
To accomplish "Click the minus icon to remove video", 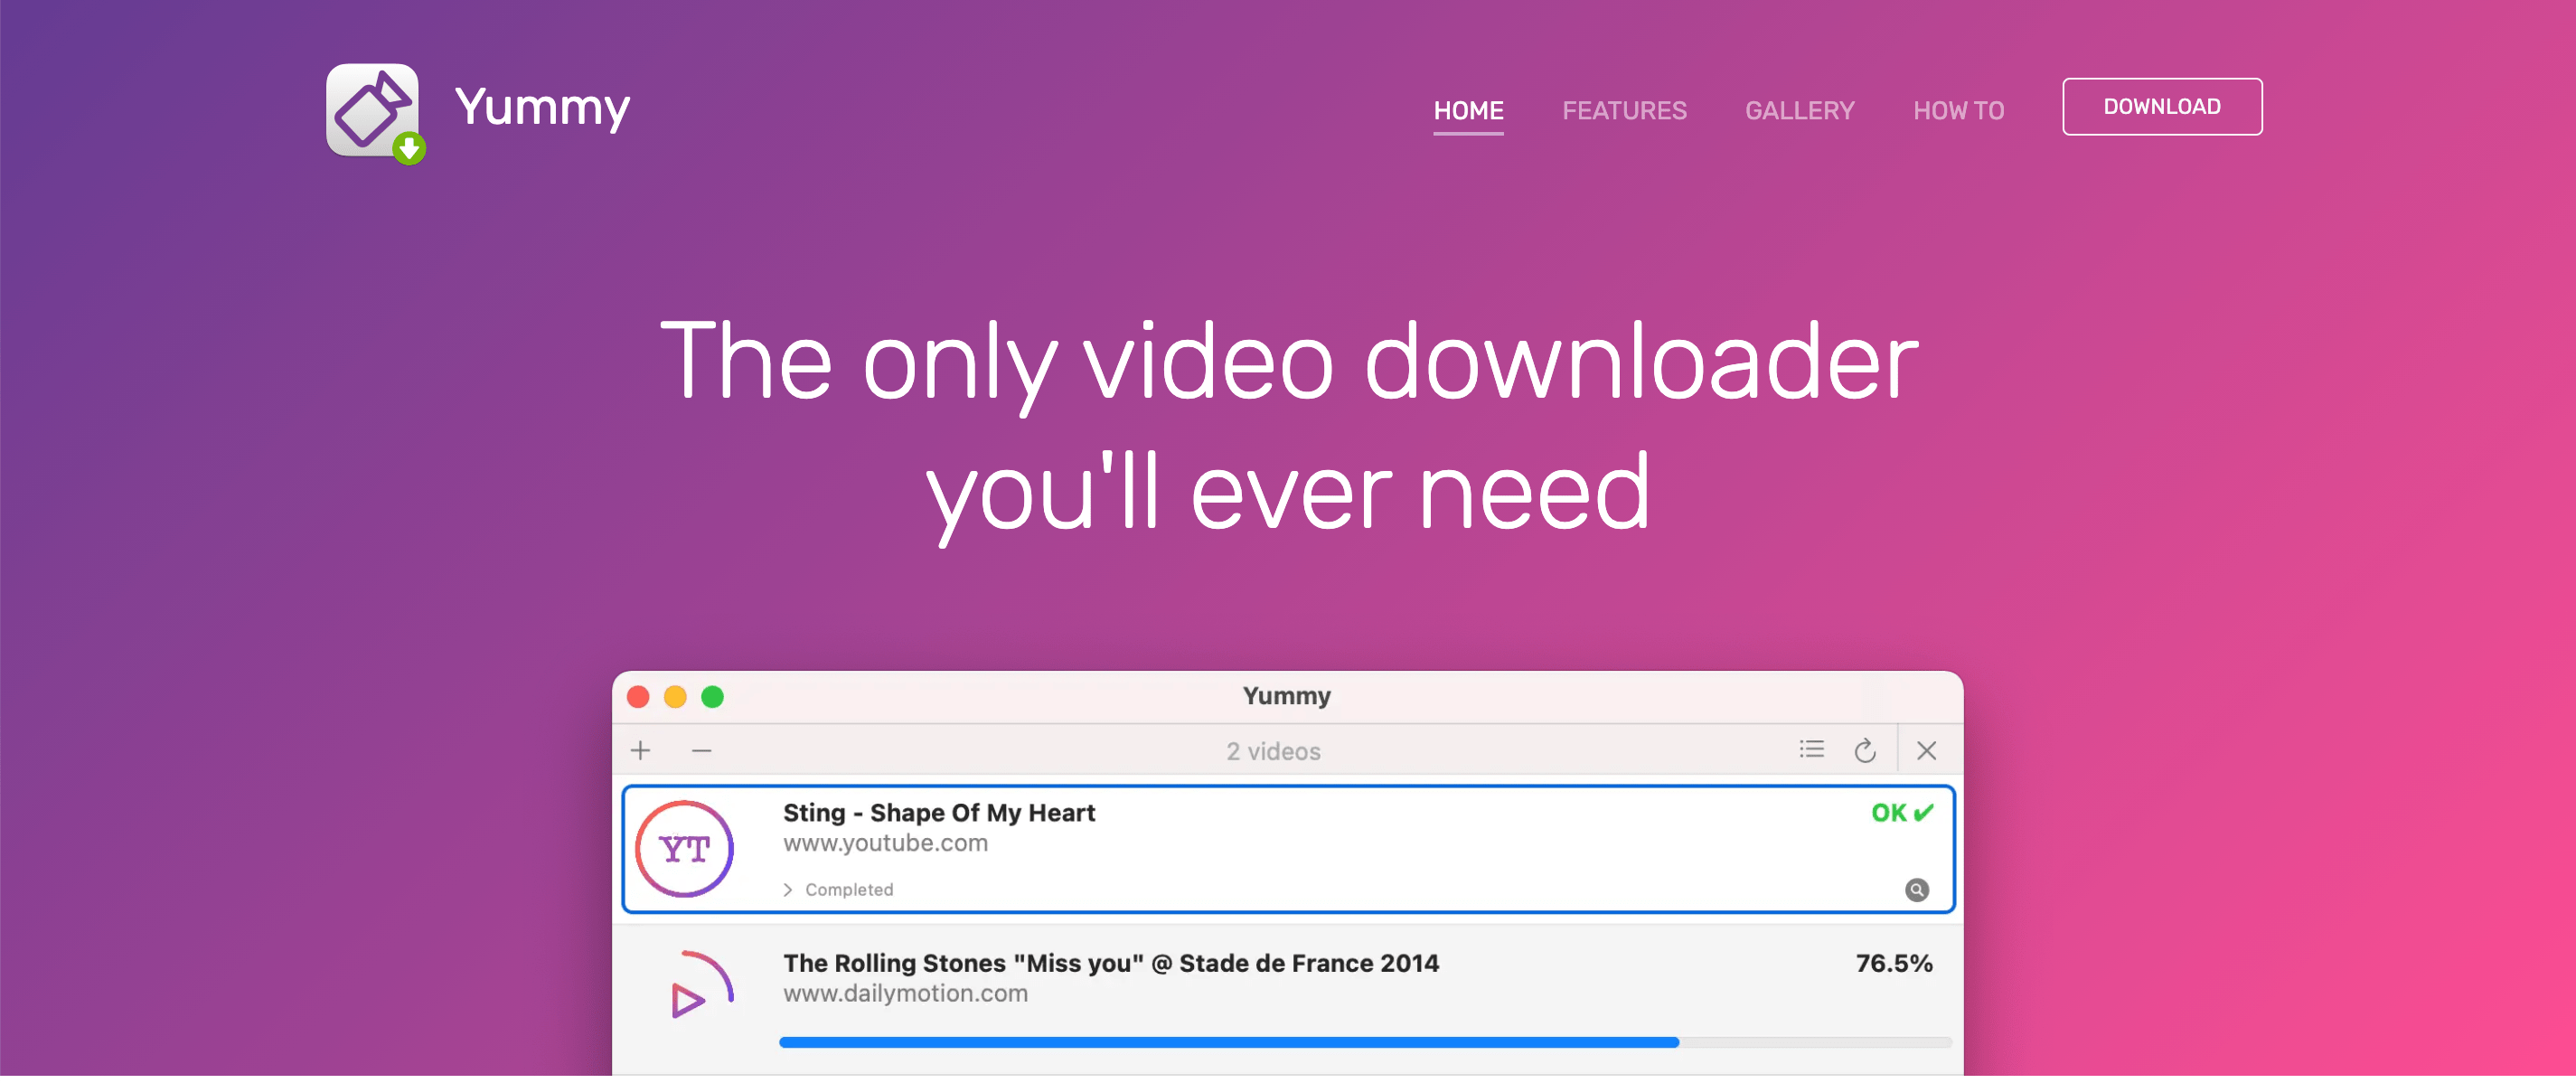I will [701, 750].
